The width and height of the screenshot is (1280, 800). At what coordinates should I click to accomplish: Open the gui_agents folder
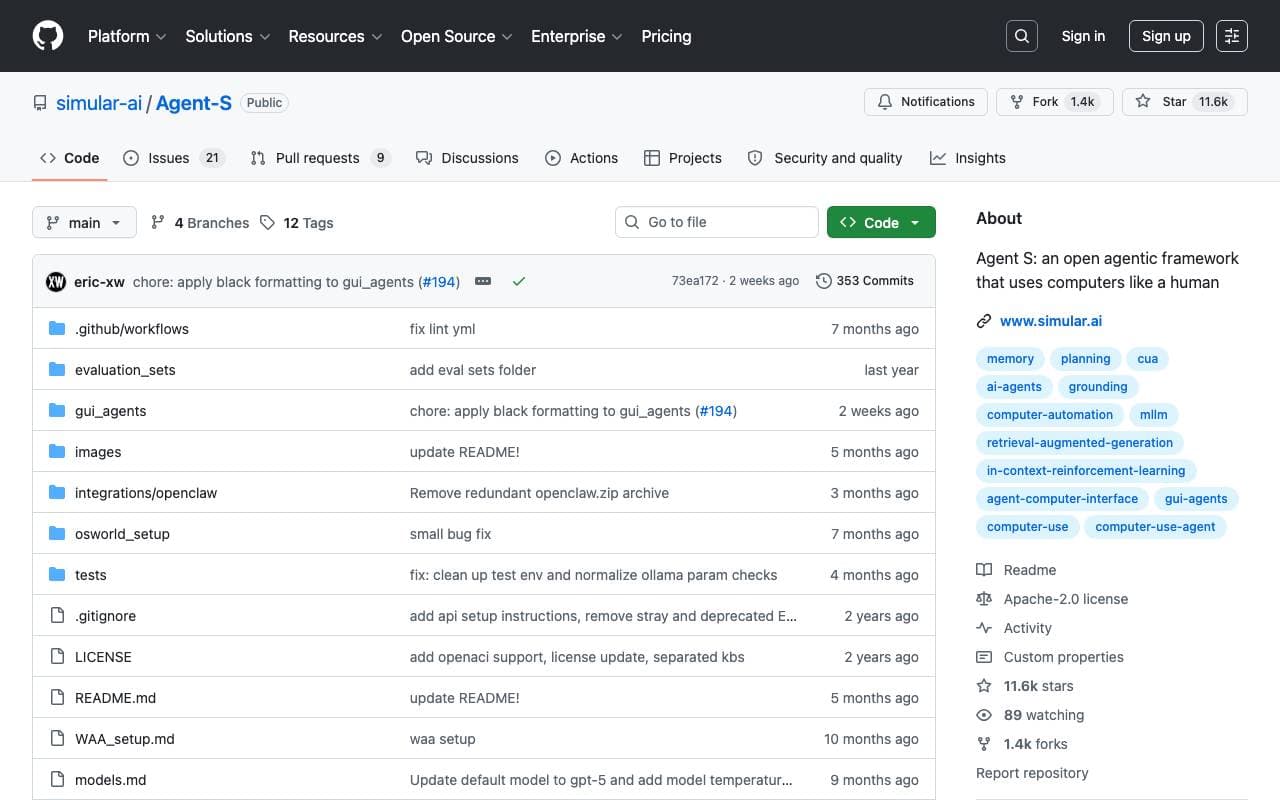[110, 411]
